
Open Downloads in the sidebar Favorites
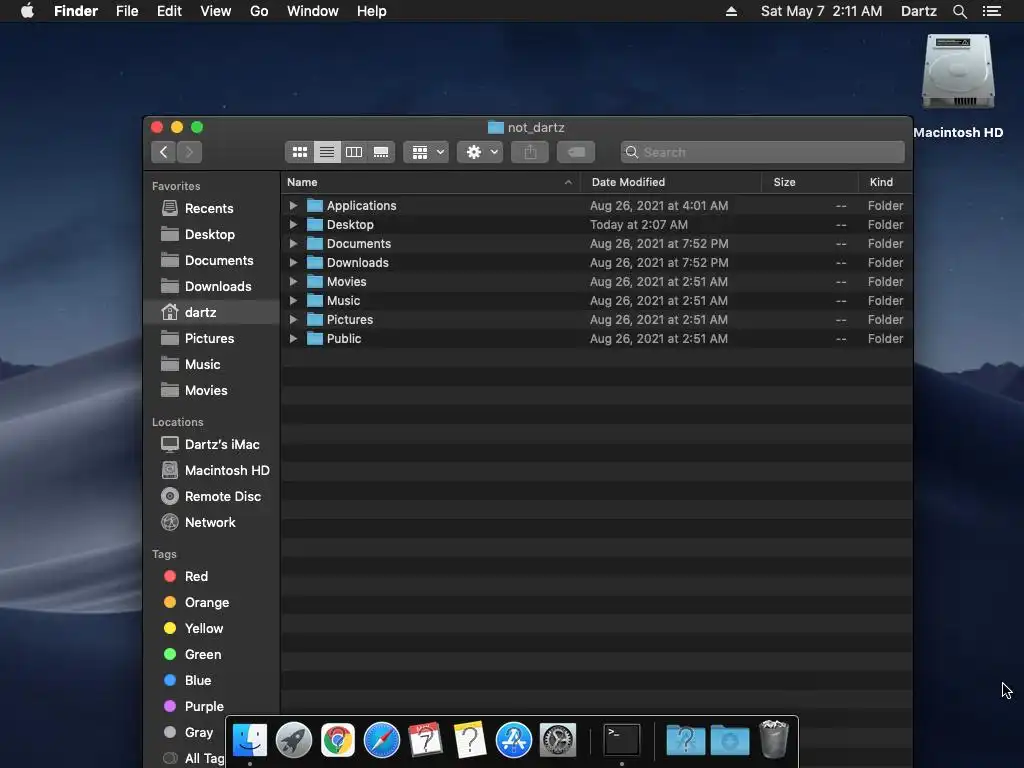[212, 287]
